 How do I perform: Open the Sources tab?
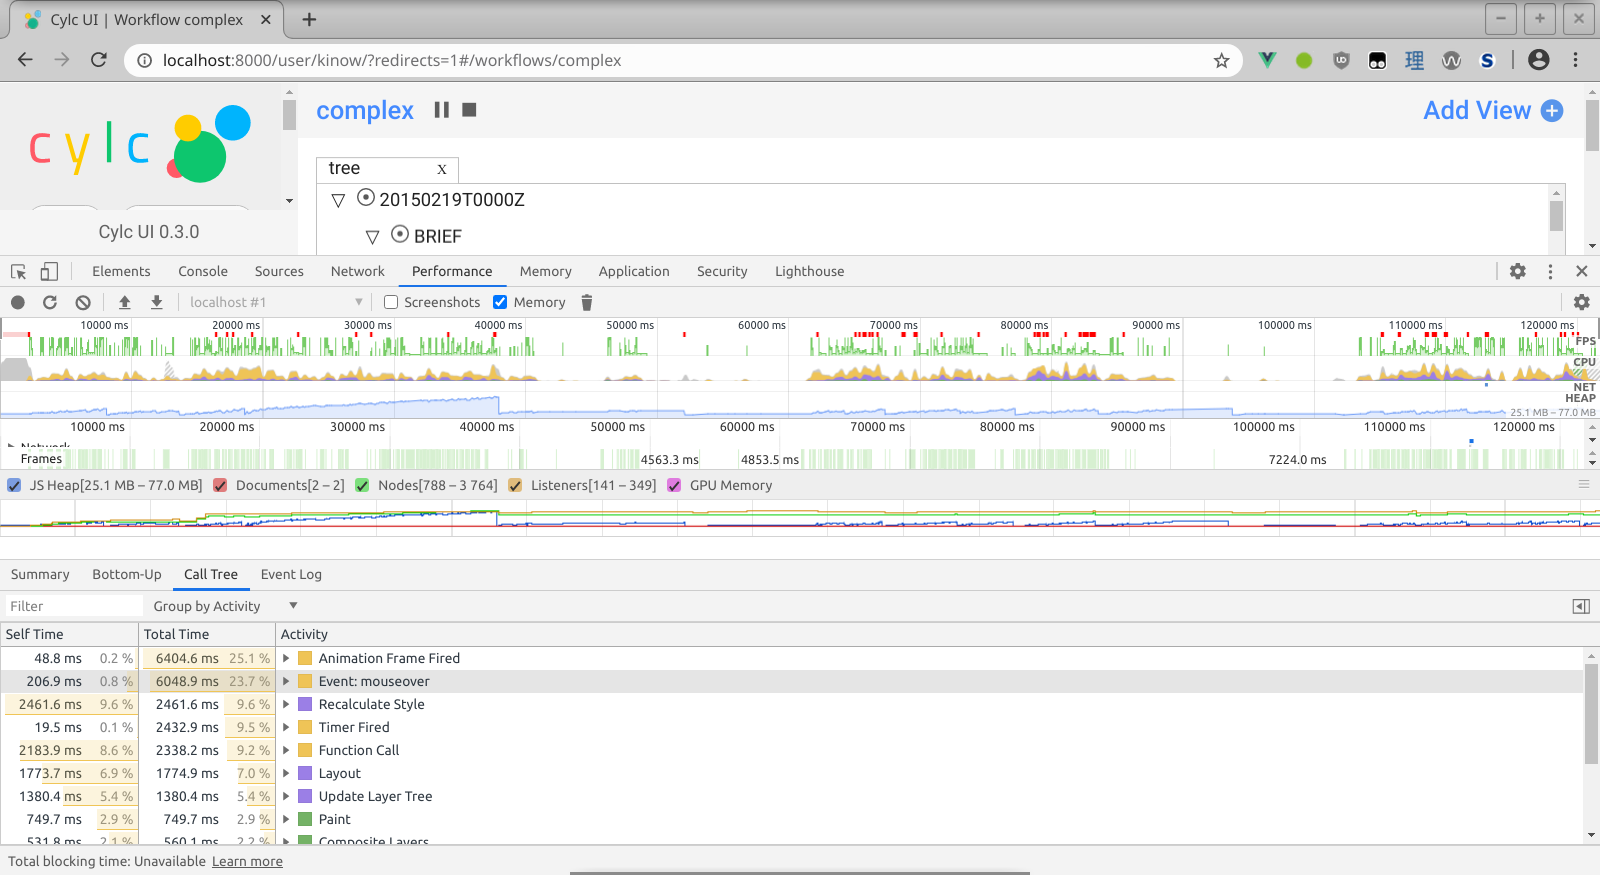click(x=279, y=271)
